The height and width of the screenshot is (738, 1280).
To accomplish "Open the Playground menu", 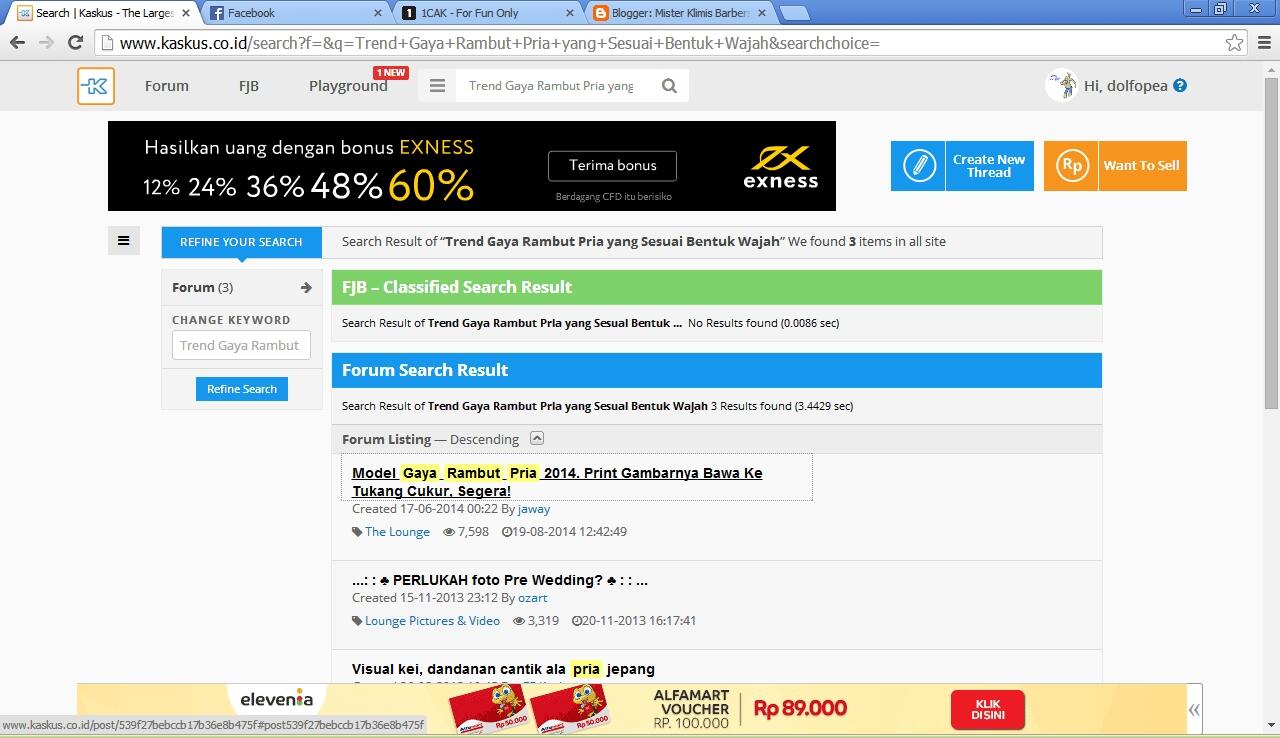I will click(348, 86).
